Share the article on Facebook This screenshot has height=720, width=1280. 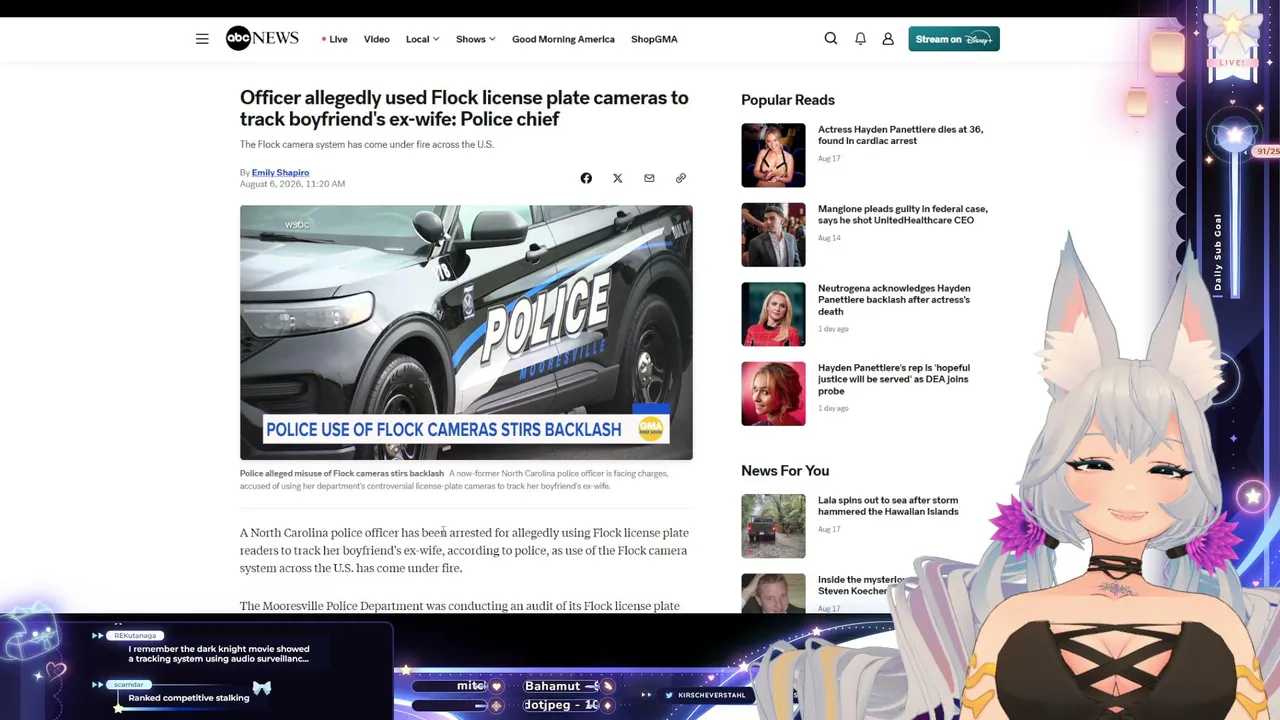click(586, 178)
